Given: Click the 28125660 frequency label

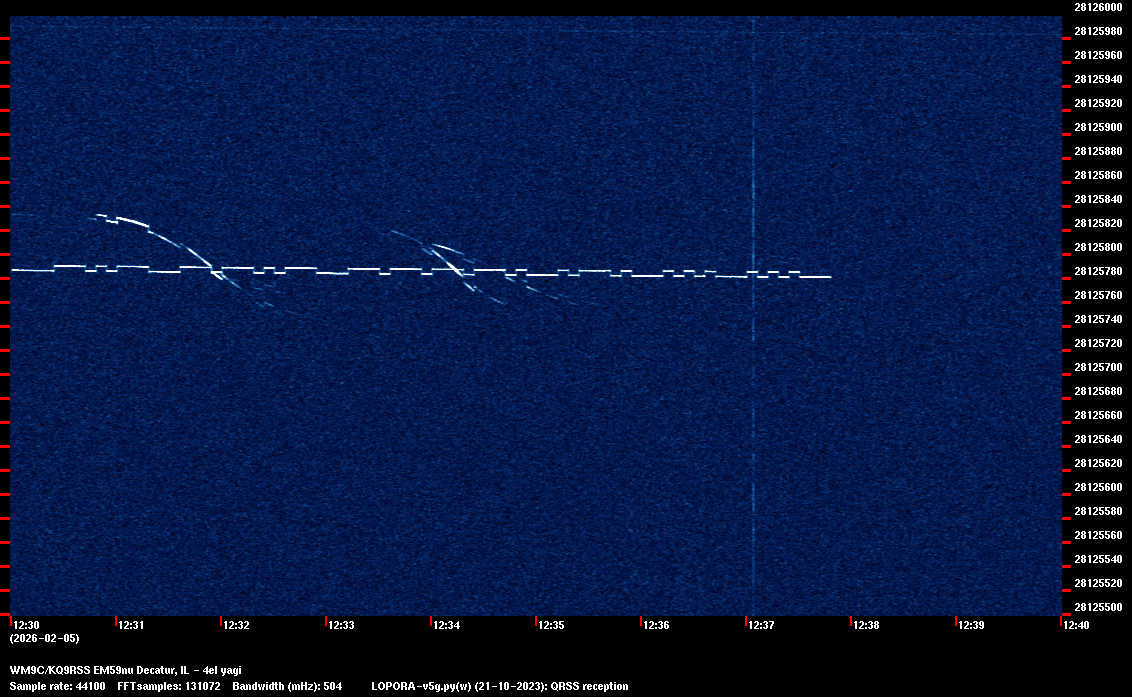Looking at the screenshot, I should click(1097, 415).
